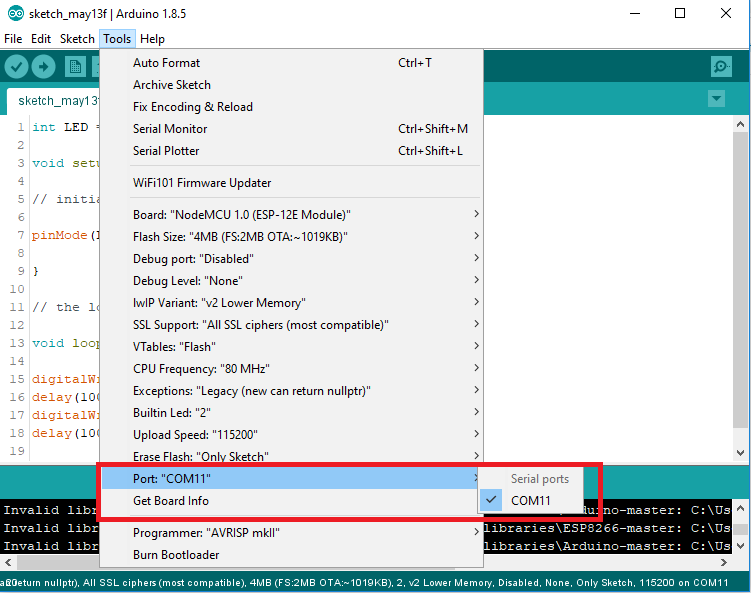Click editor vertical scrollbar up arrow
This screenshot has height=593, width=751.
click(740, 124)
